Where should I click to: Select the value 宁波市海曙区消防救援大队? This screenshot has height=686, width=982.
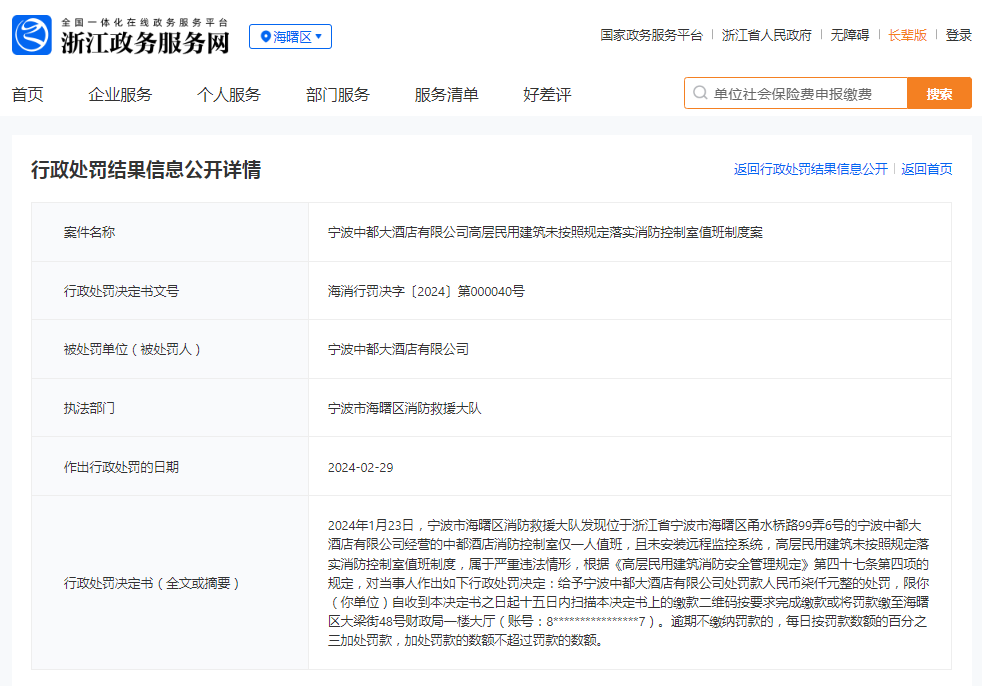(x=405, y=408)
